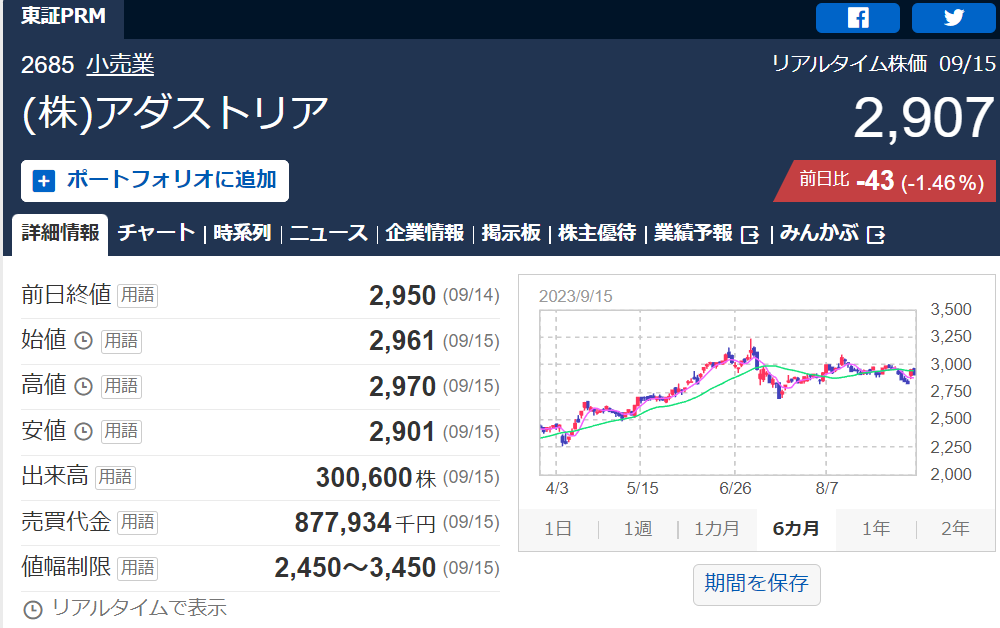1000x628 pixels.
Task: Click clock icon beside 高値
Action: [84, 386]
